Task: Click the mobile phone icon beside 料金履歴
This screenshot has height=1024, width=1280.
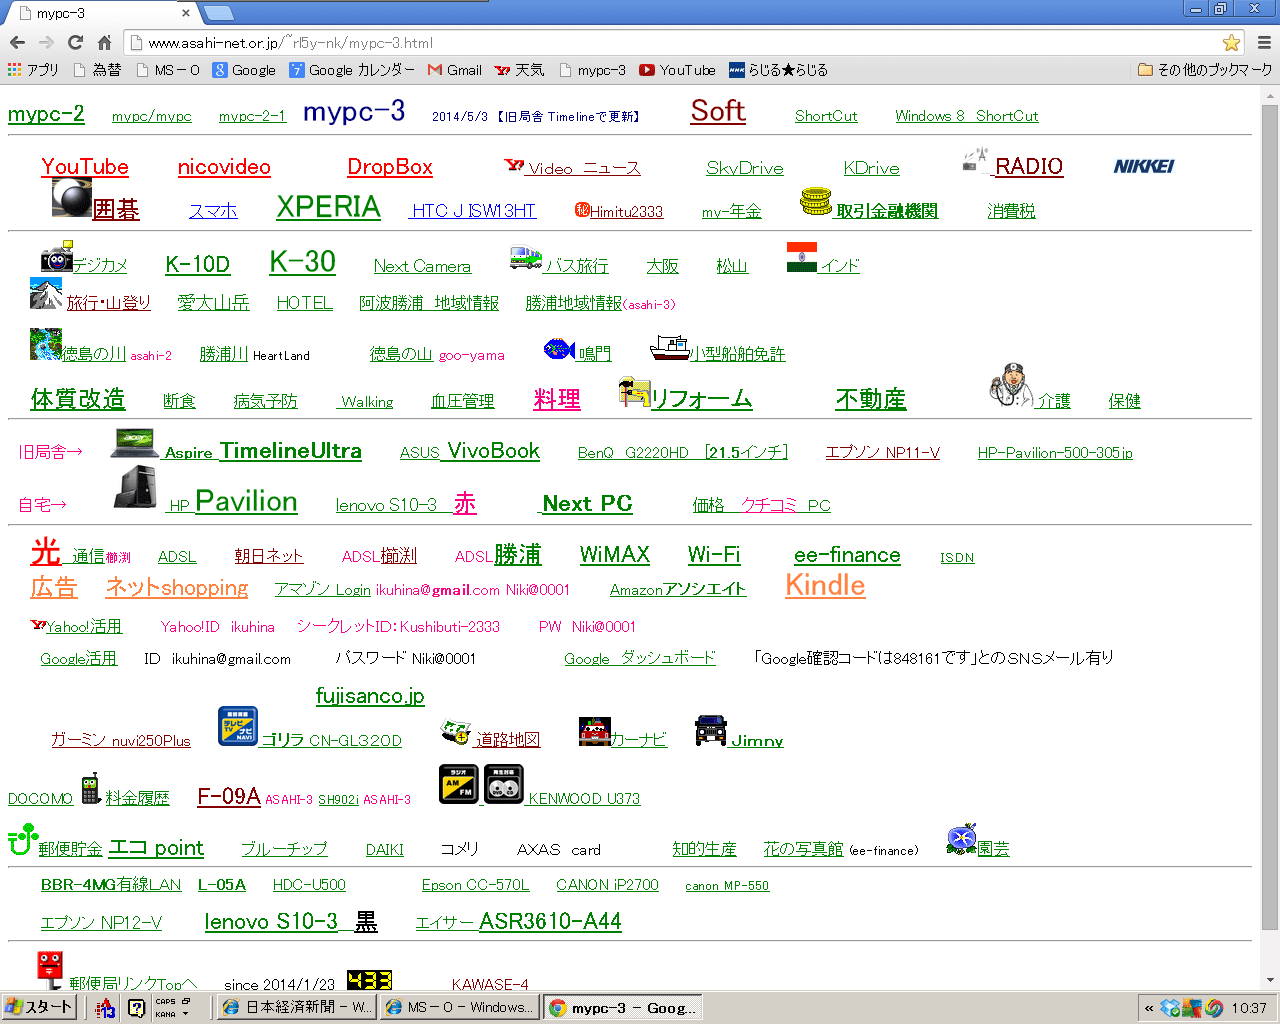Action: pos(90,789)
